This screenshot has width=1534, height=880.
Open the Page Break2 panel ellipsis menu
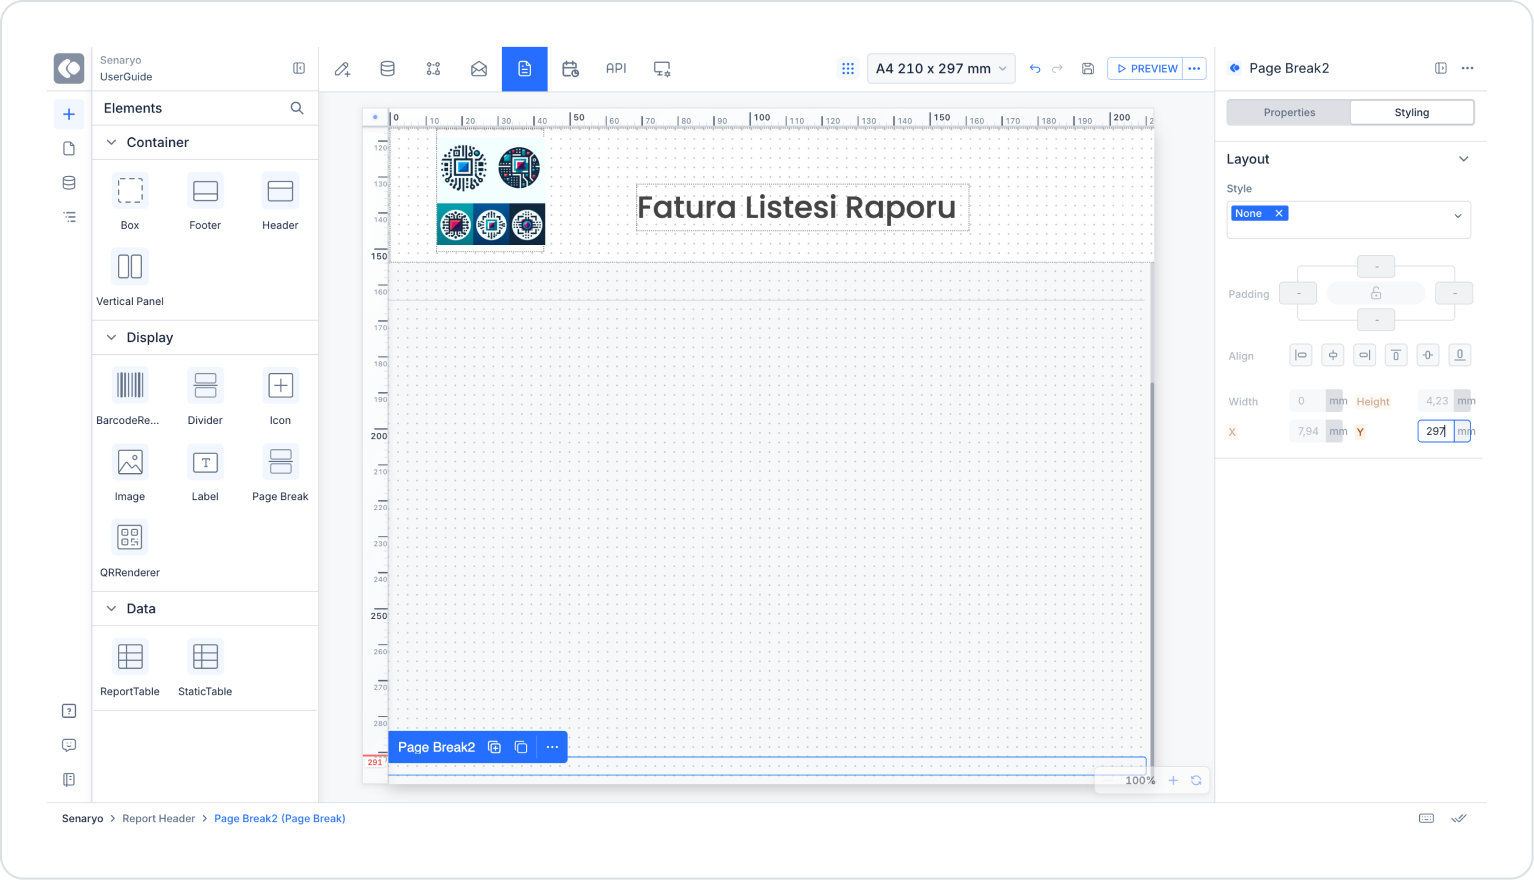1468,68
